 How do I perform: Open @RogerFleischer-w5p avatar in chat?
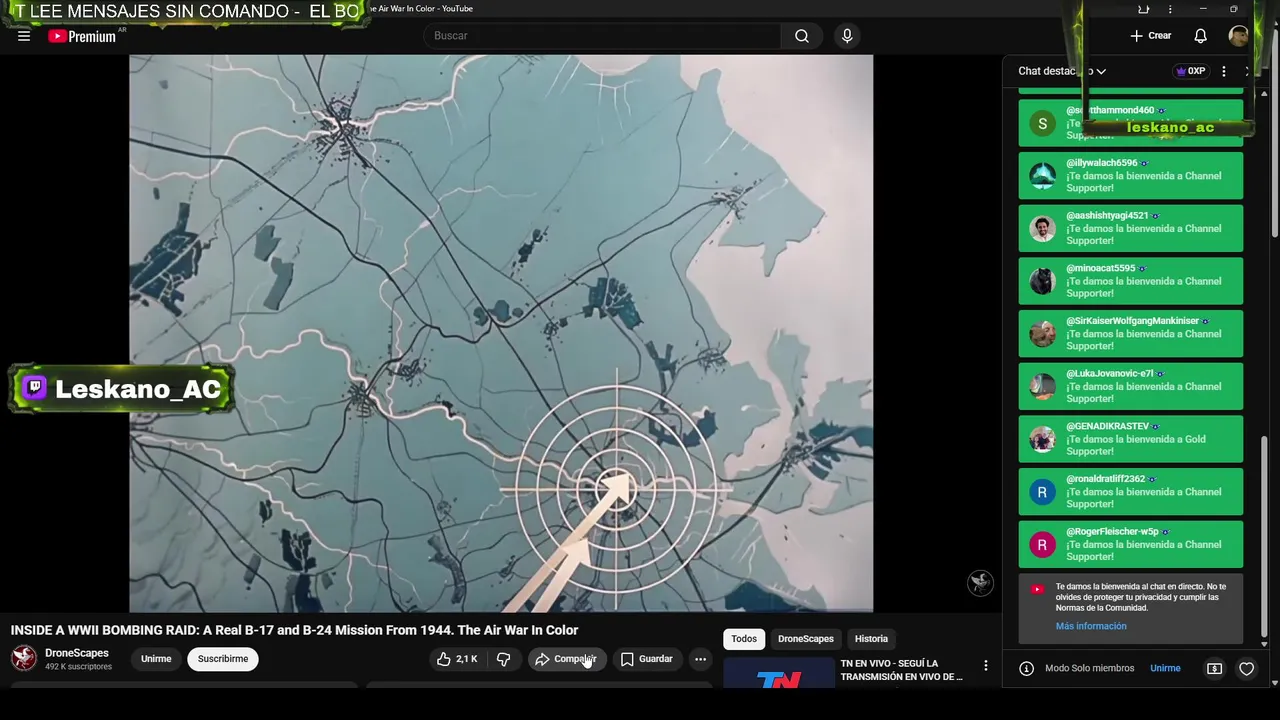1042,545
